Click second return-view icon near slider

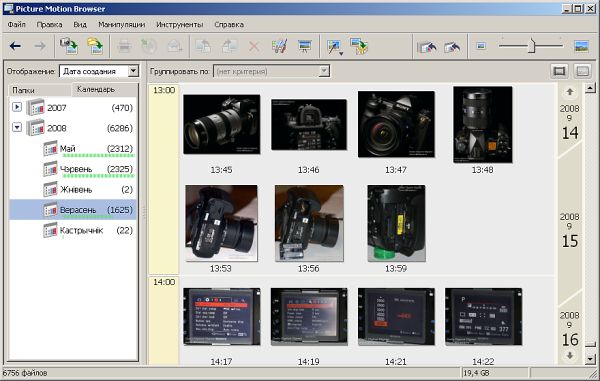pyautogui.click(x=452, y=47)
